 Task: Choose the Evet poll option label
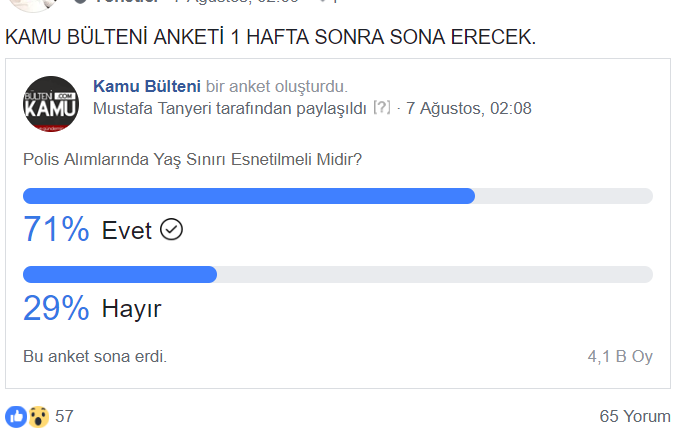point(126,231)
